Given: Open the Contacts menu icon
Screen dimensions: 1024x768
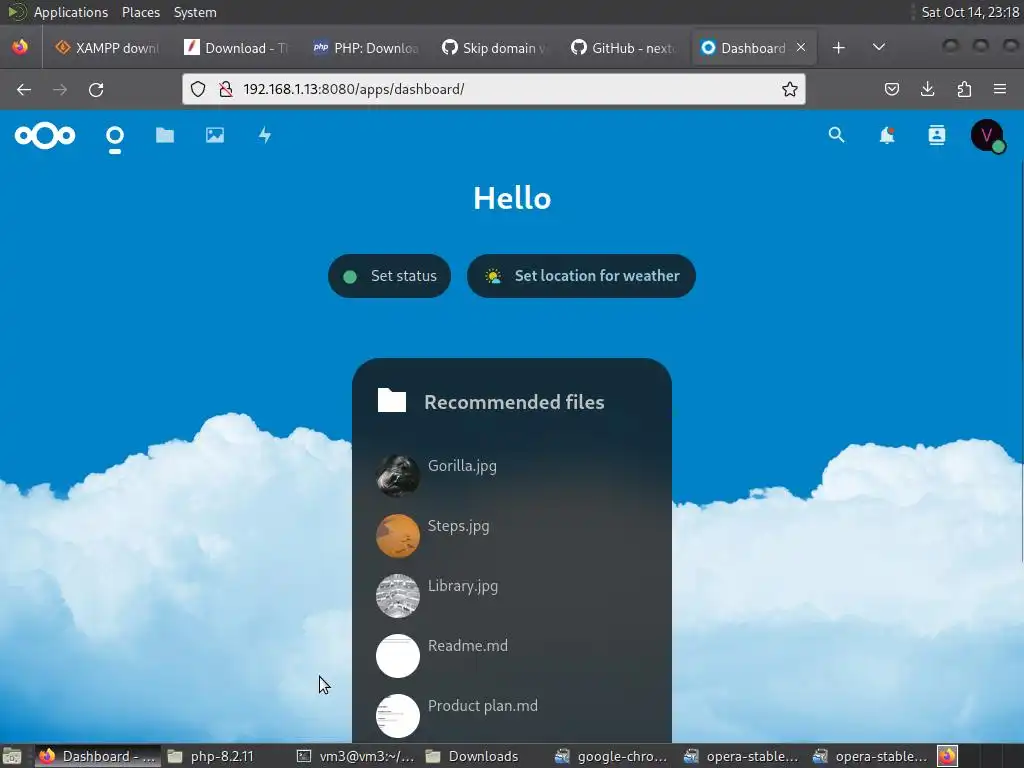Looking at the screenshot, I should click(x=936, y=135).
